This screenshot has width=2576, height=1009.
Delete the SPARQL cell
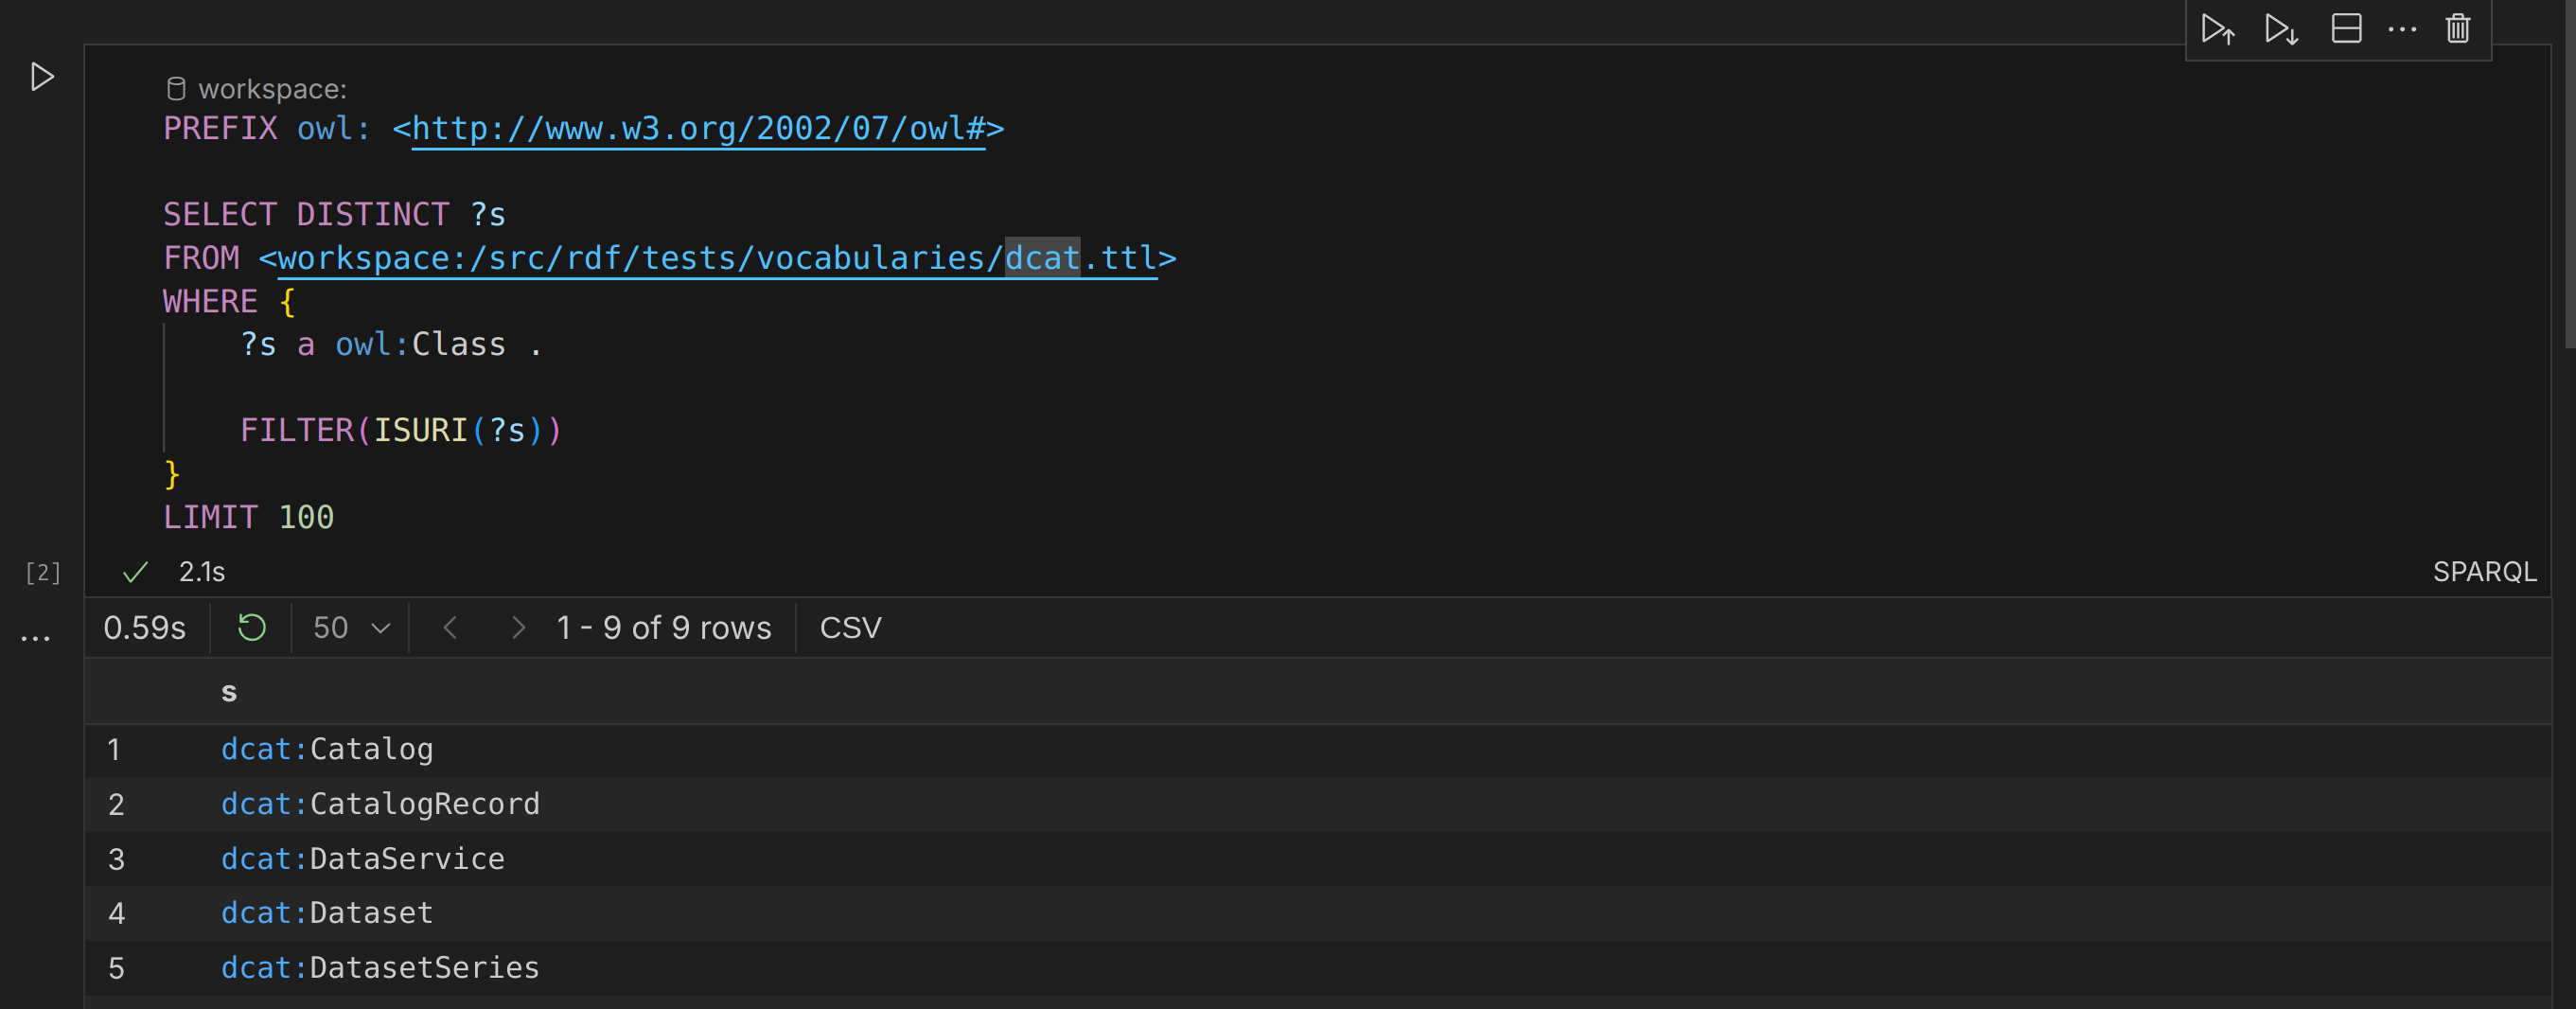(2458, 29)
